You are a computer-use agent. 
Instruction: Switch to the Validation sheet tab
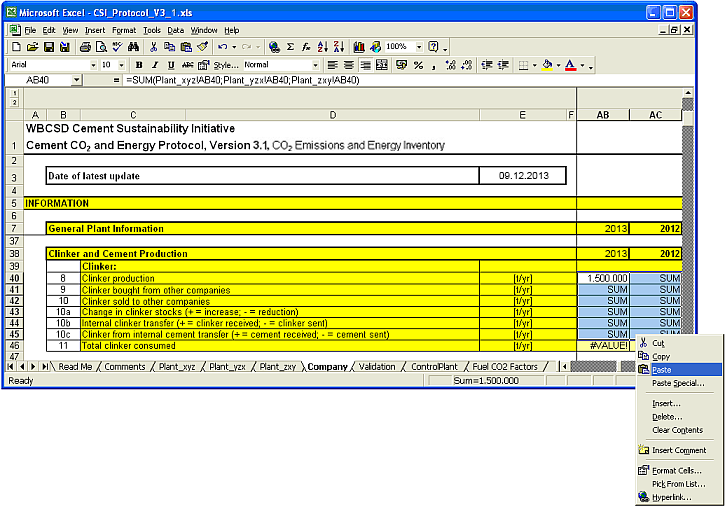click(377, 367)
